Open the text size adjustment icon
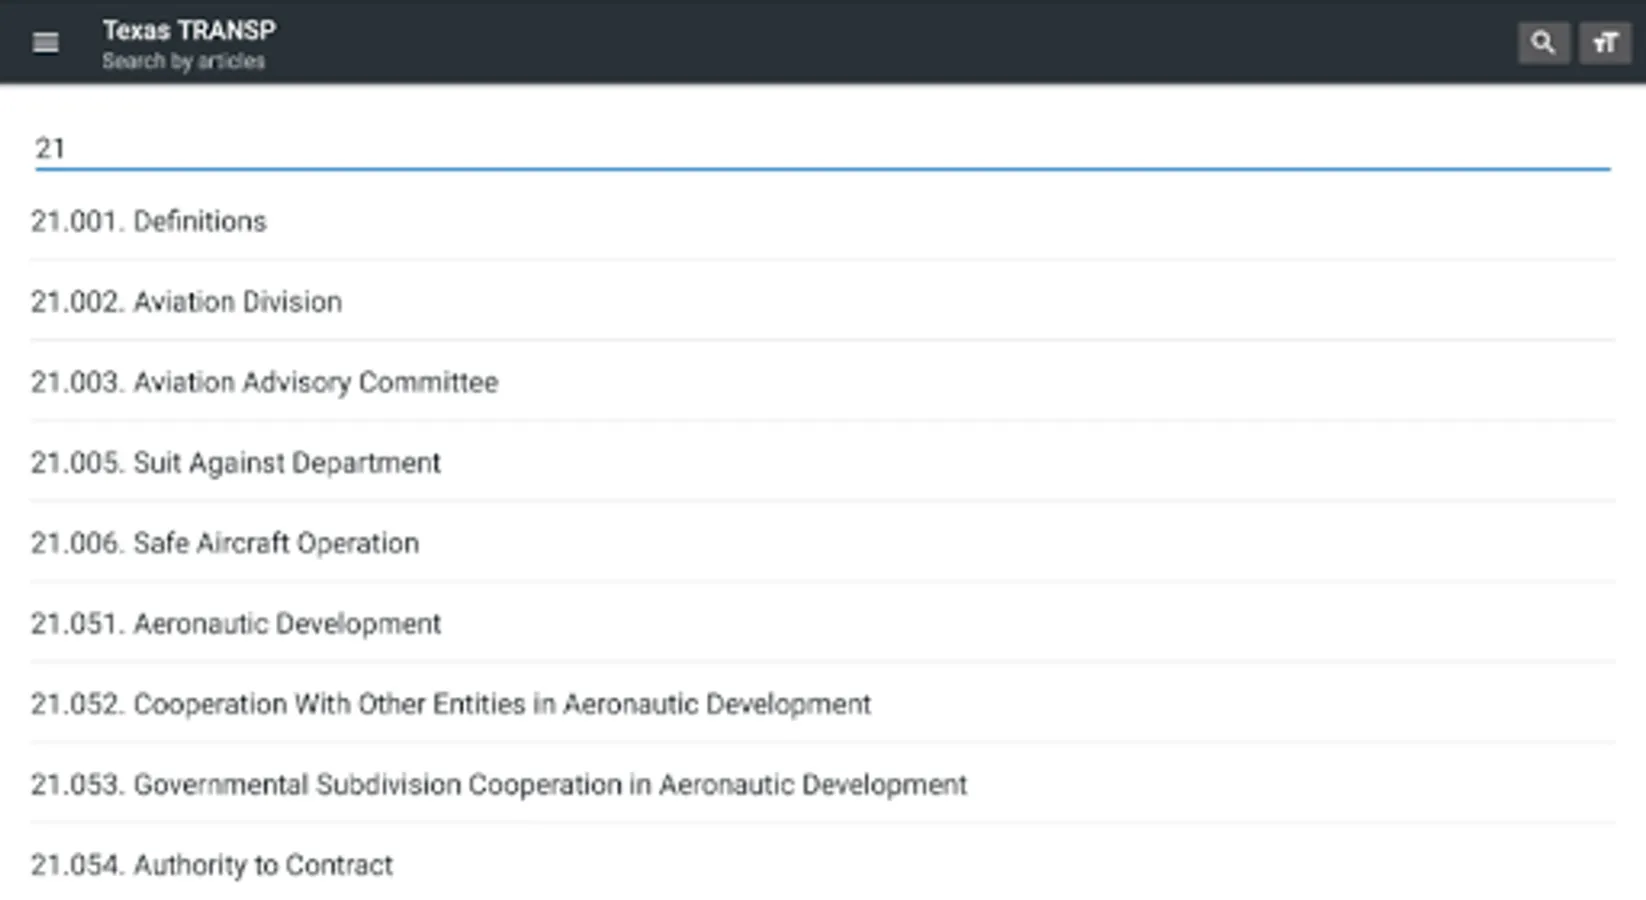The width and height of the screenshot is (1646, 900). [x=1605, y=43]
